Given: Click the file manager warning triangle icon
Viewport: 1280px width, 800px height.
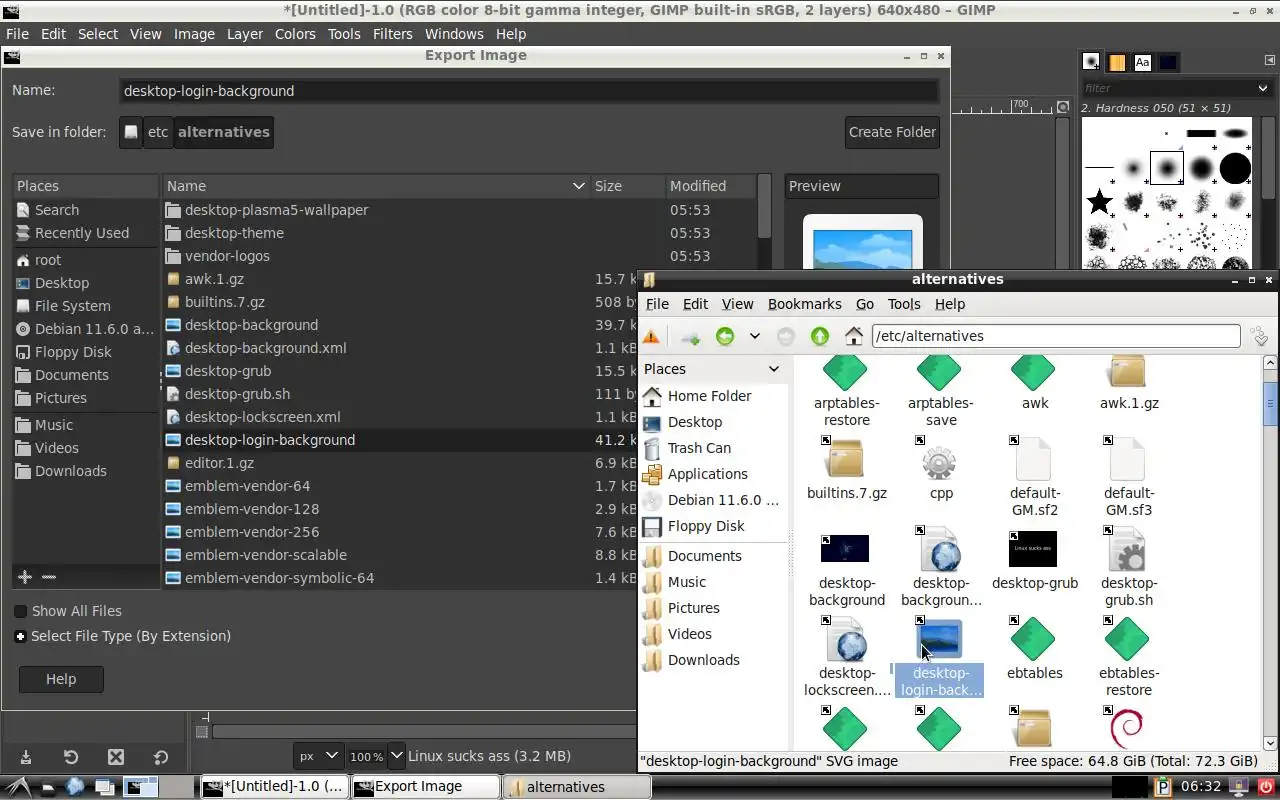Looking at the screenshot, I should 651,337.
